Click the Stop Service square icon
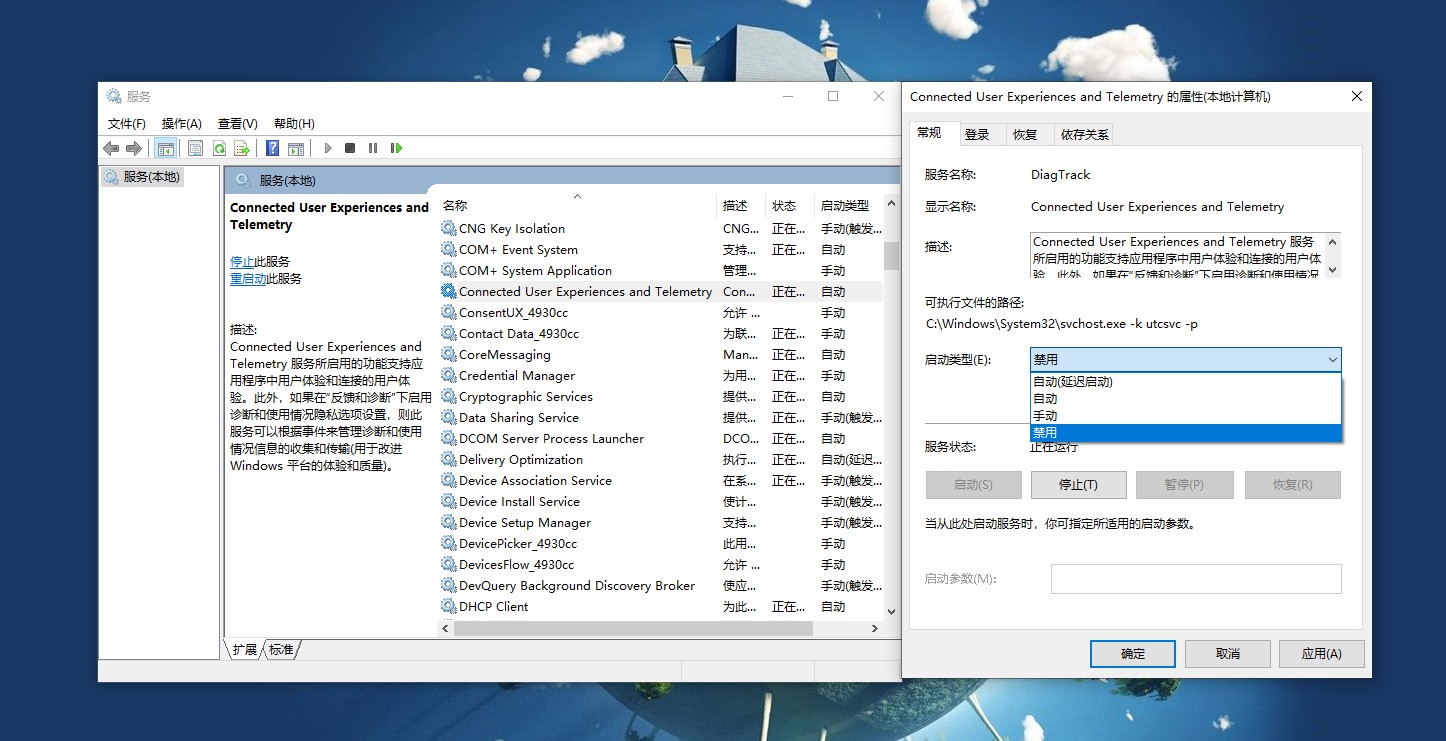Screen dimensions: 1446x741 350,148
